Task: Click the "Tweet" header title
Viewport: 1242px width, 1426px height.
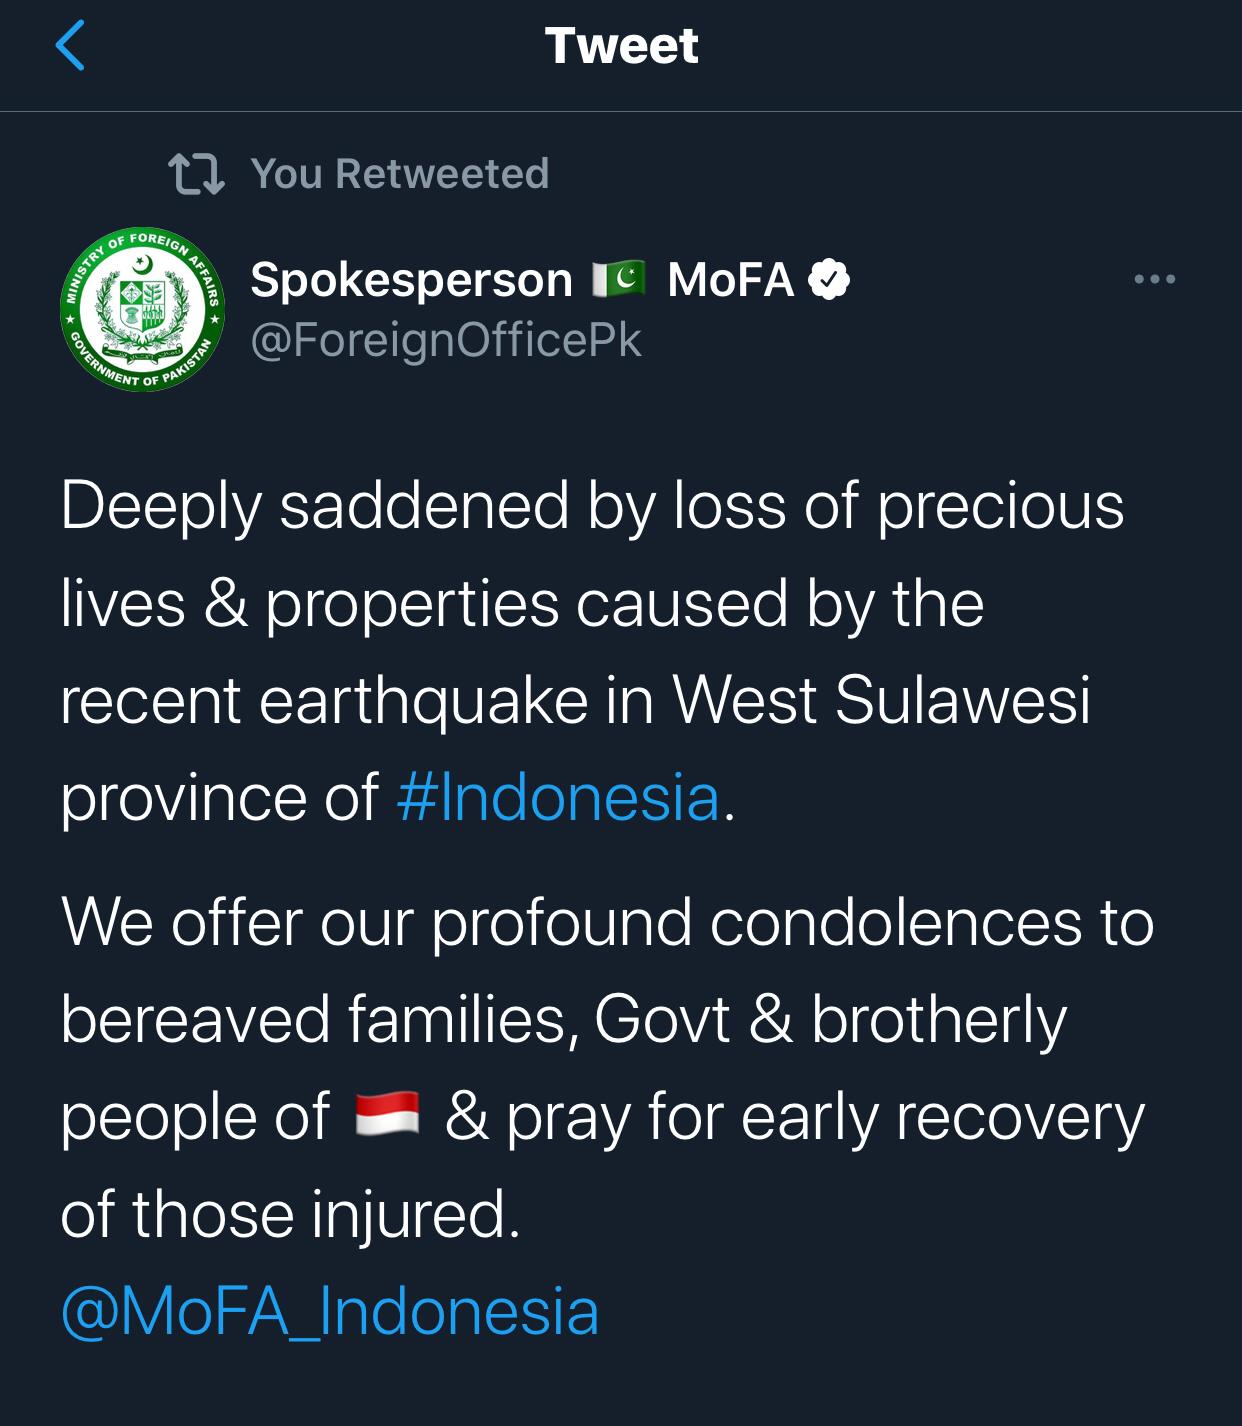Action: (x=621, y=46)
